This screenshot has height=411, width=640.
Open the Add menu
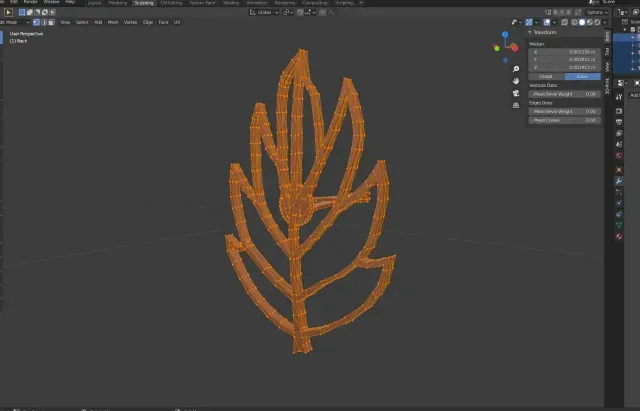tap(98, 22)
